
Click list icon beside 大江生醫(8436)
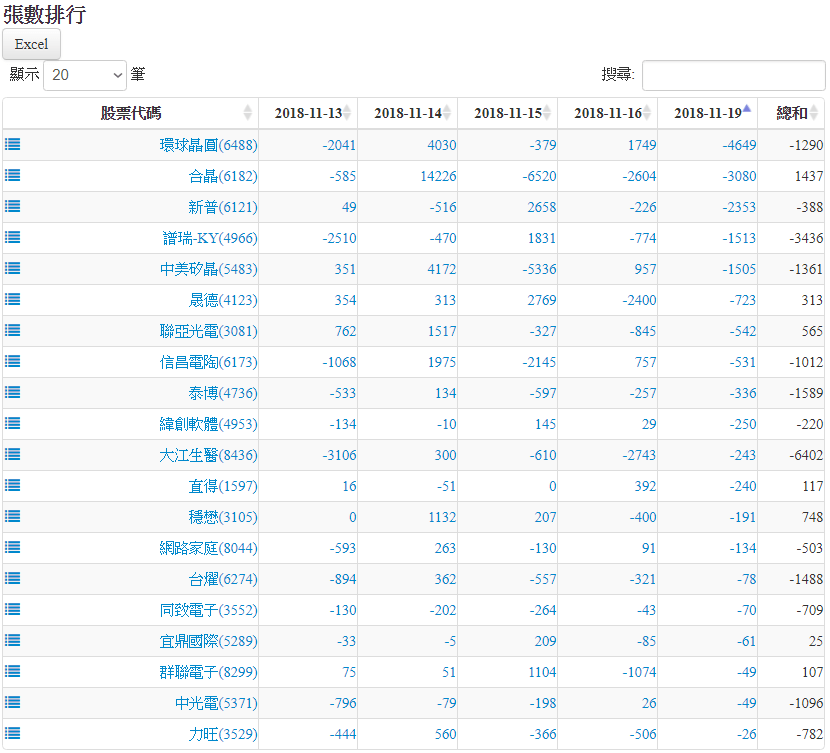[12, 454]
